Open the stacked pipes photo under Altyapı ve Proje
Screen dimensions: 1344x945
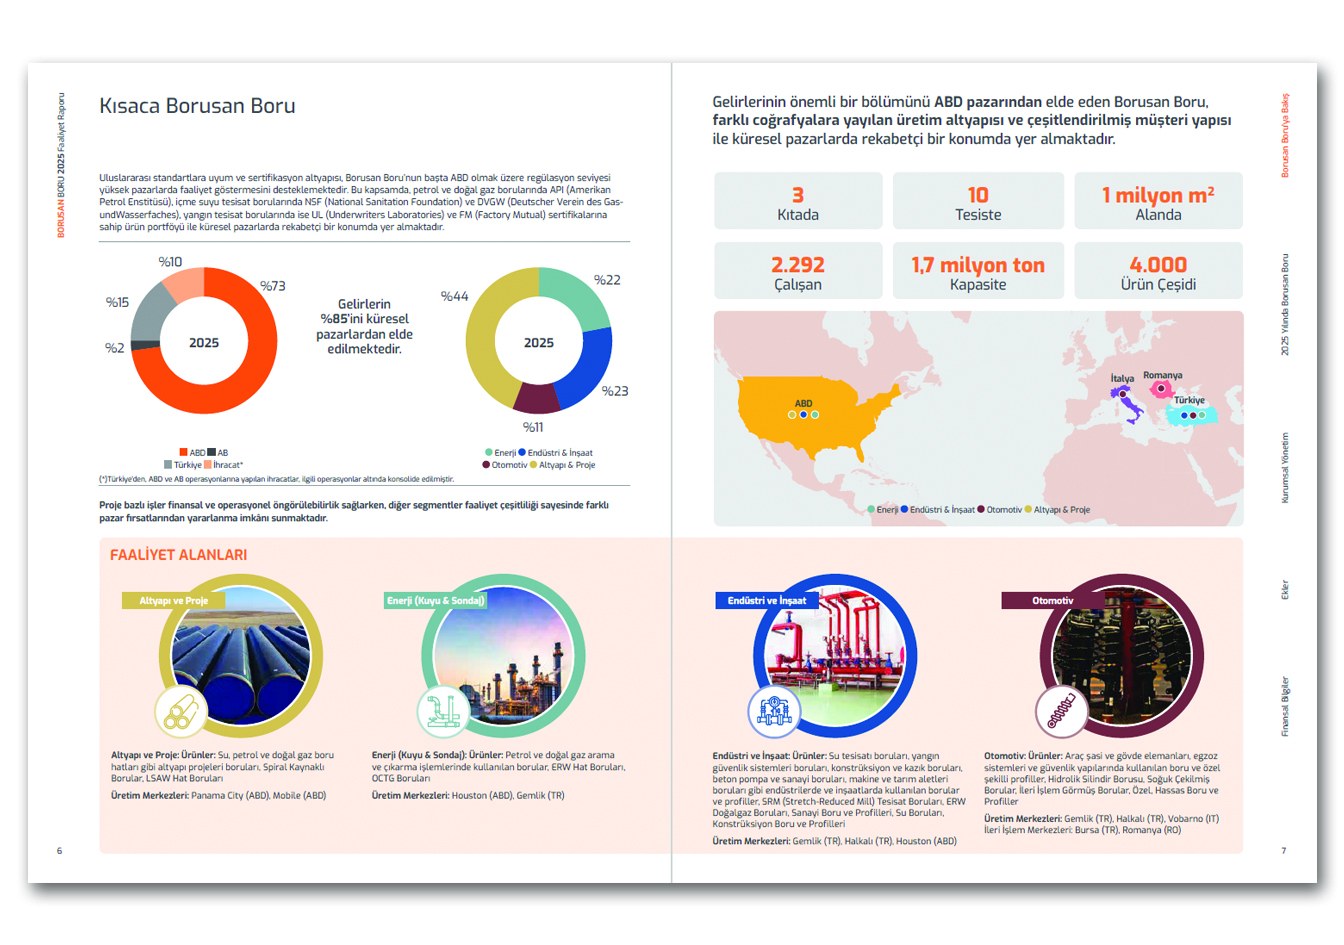pyautogui.click(x=241, y=656)
